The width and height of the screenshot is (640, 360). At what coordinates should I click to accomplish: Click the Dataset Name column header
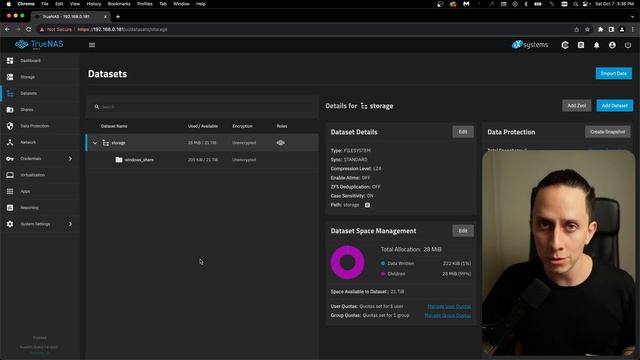tap(114, 126)
